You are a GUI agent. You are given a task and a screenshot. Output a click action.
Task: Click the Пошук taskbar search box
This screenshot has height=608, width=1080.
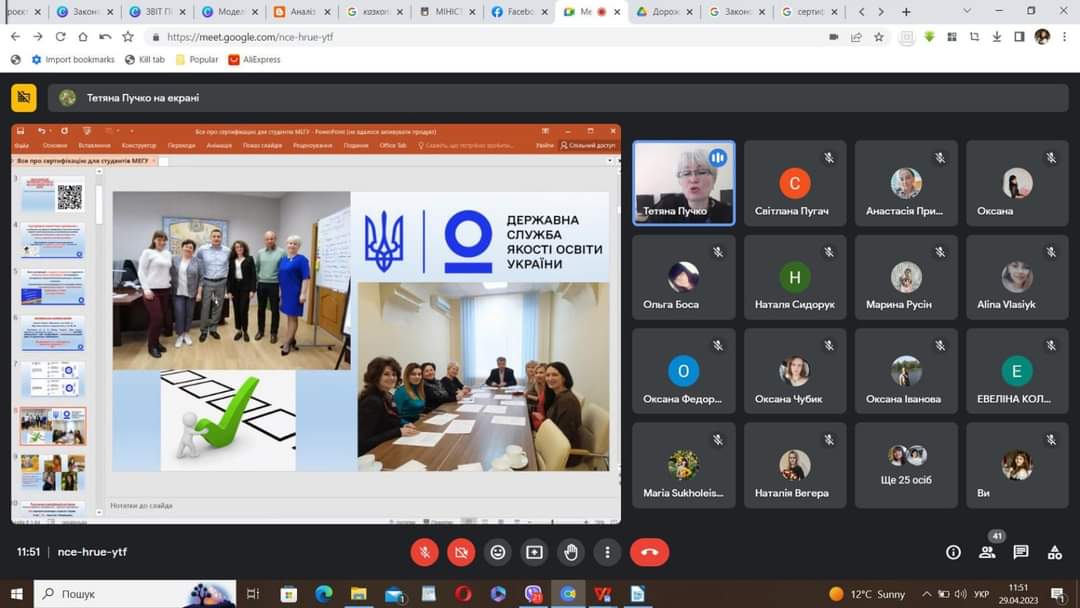pos(135,594)
